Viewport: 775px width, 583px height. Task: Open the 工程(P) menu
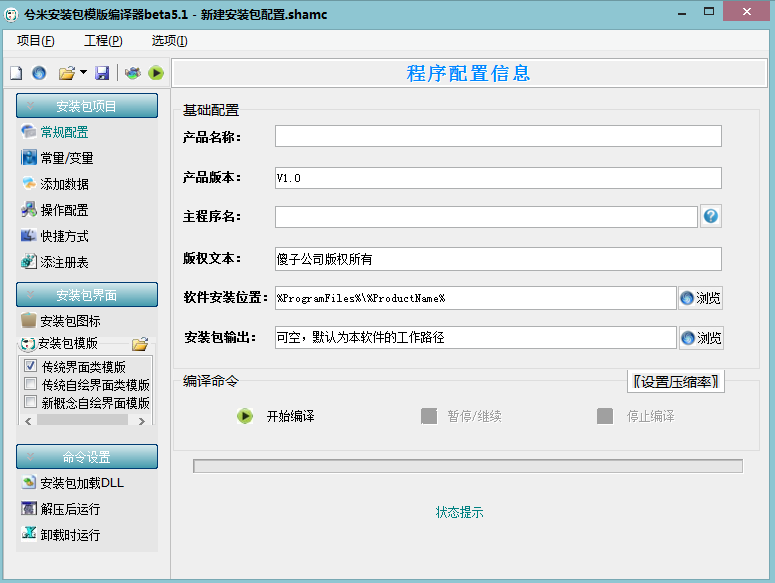[x=103, y=41]
